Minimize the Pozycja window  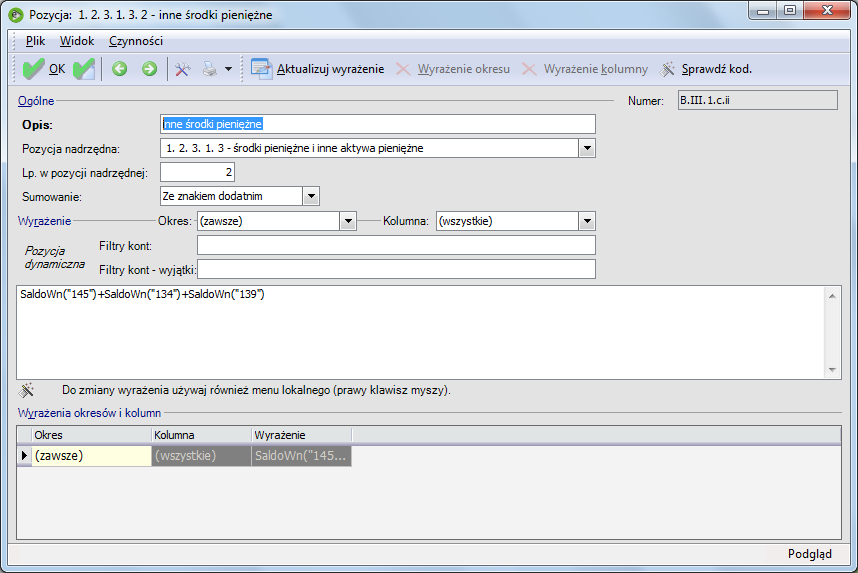[763, 11]
